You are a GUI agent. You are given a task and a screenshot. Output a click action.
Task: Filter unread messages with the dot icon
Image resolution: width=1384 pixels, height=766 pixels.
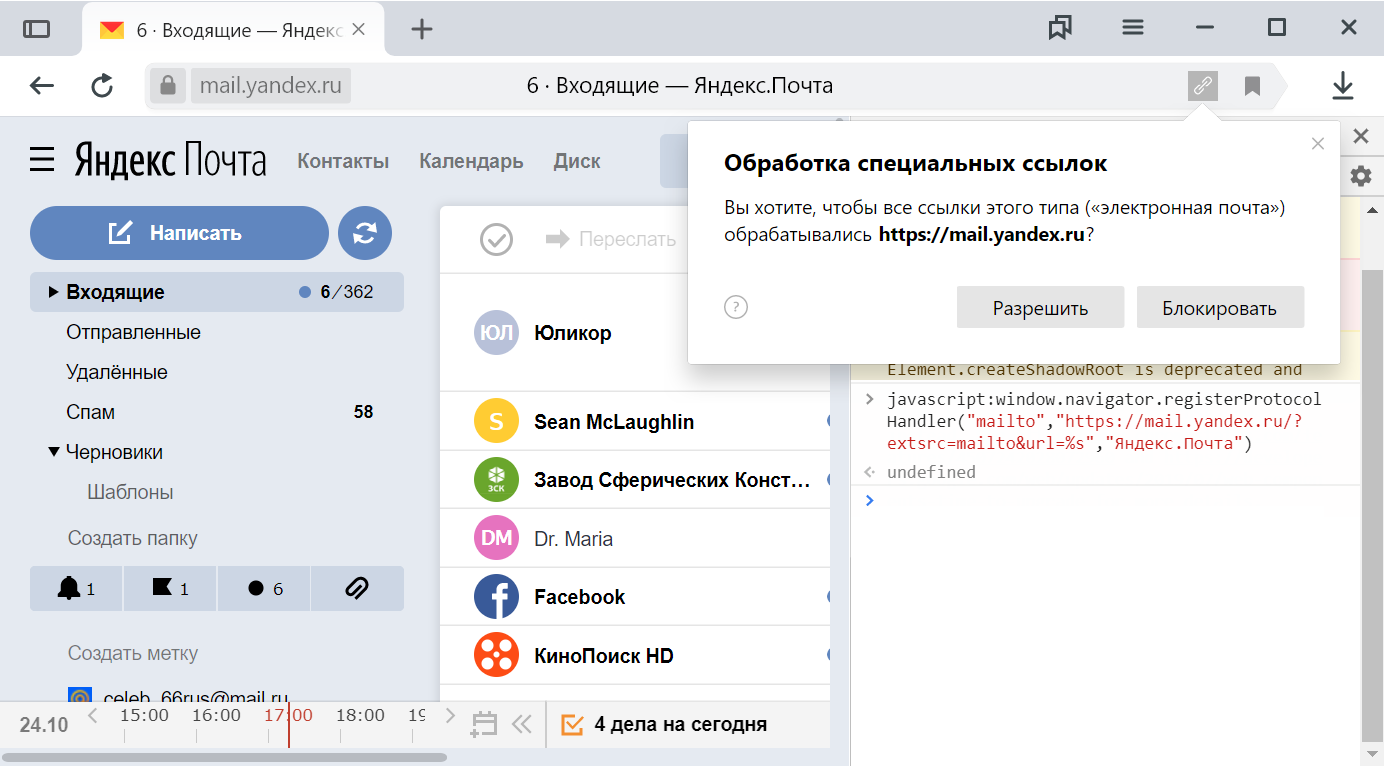pos(264,589)
